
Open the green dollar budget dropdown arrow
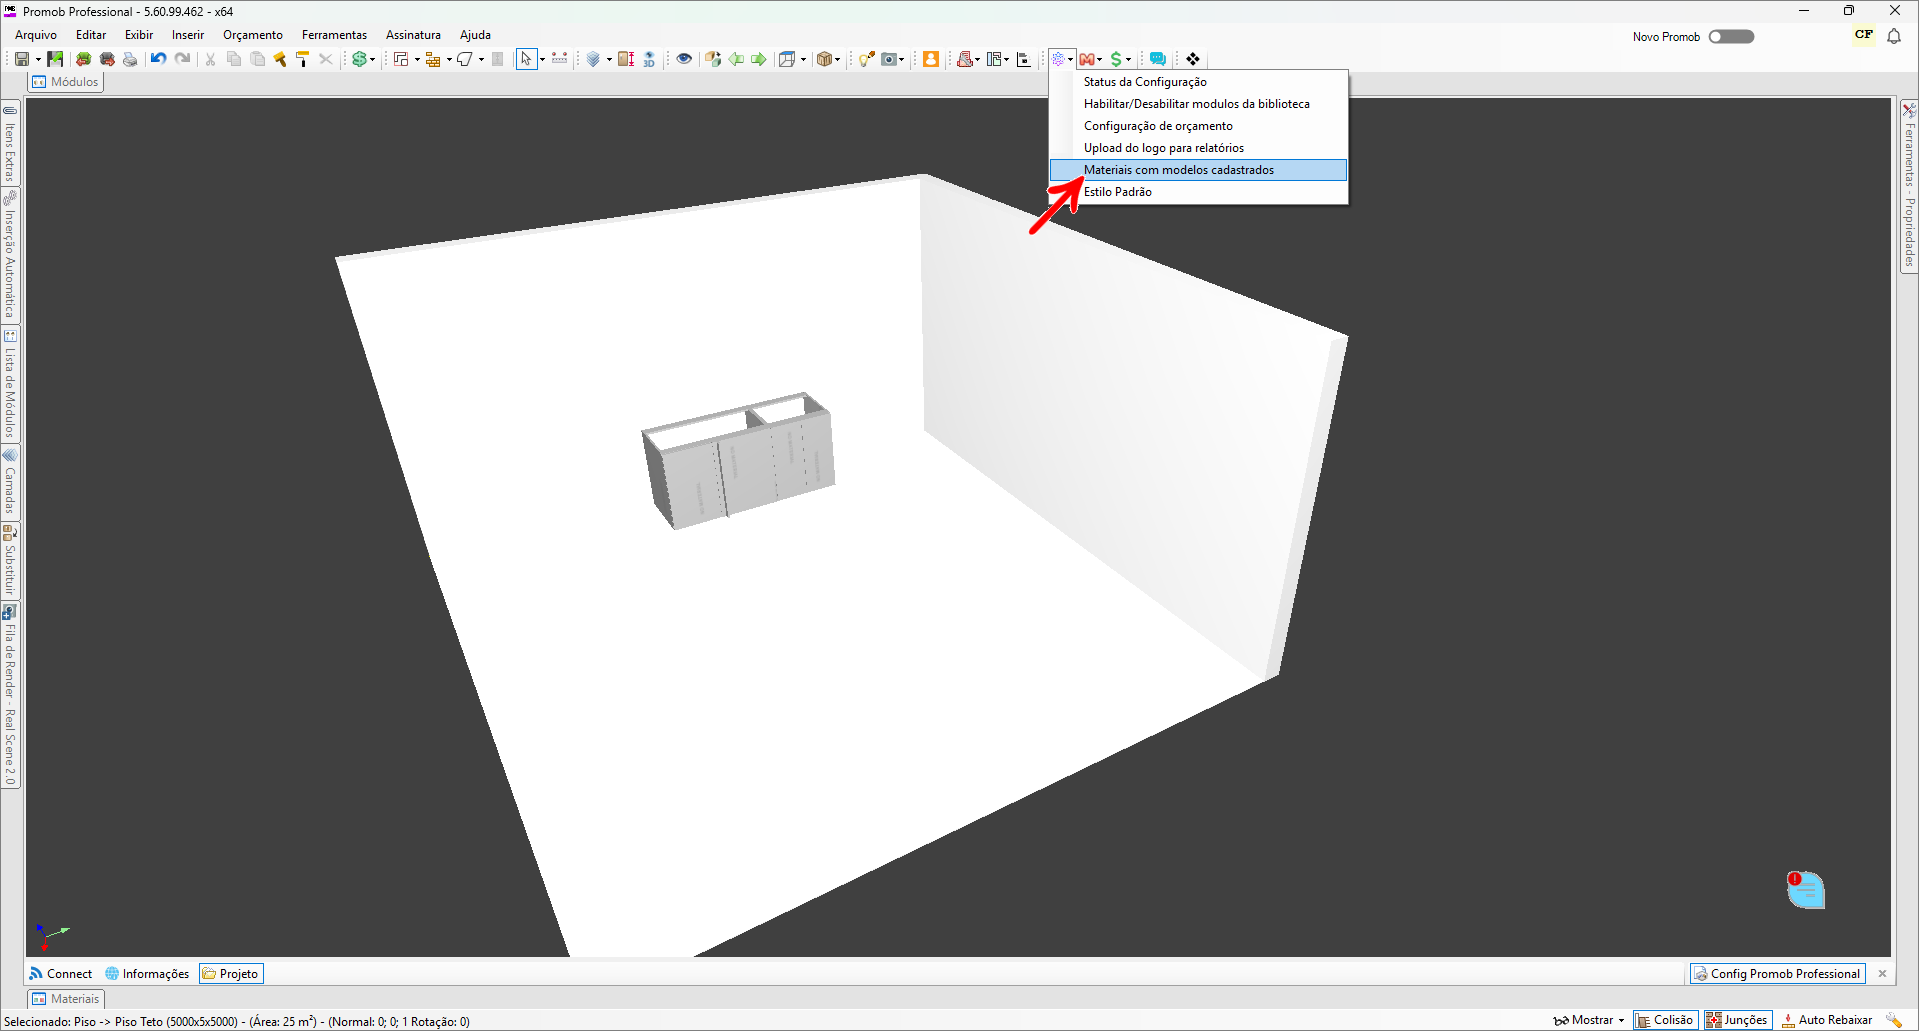(373, 60)
